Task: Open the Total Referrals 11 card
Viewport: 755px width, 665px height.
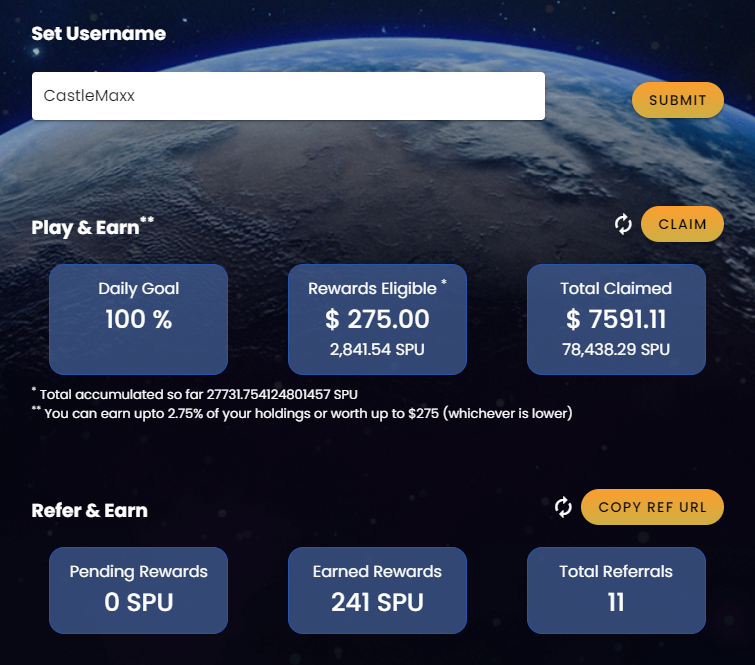Action: tap(616, 590)
